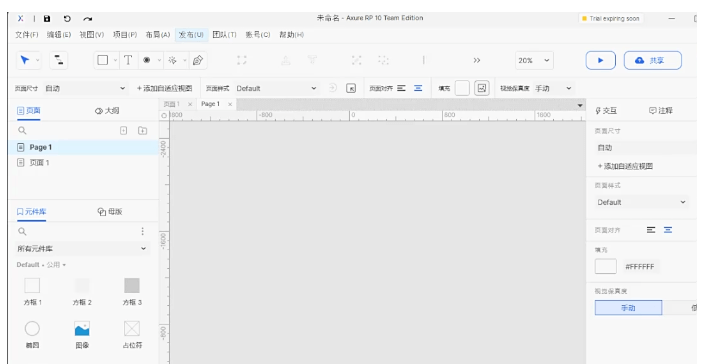Screen dimensions: 710x364
Task: Expand the selection mode arrow dropdown
Action: 38,60
